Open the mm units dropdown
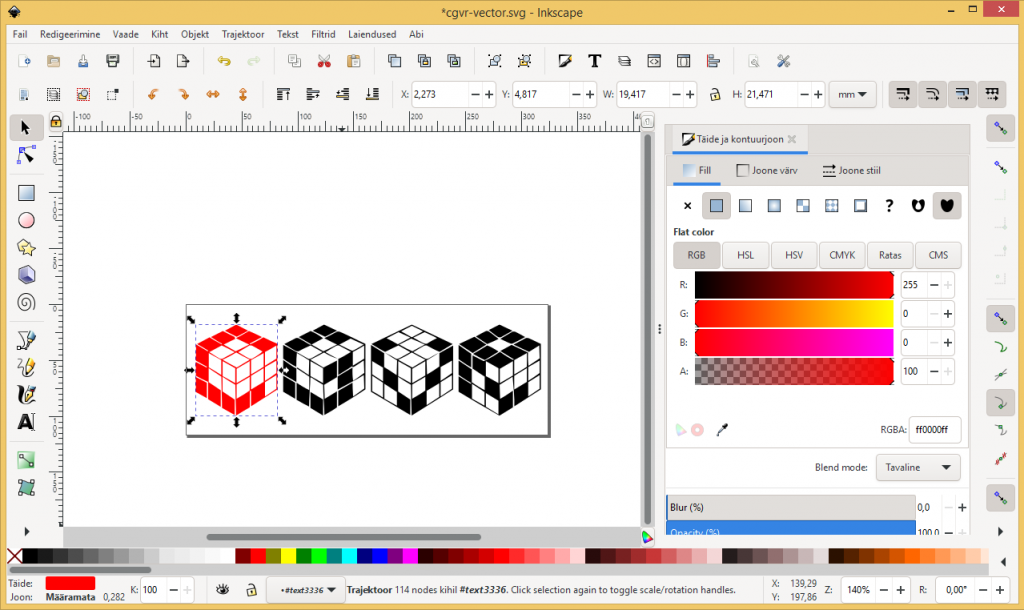This screenshot has width=1024, height=610. pyautogui.click(x=851, y=93)
